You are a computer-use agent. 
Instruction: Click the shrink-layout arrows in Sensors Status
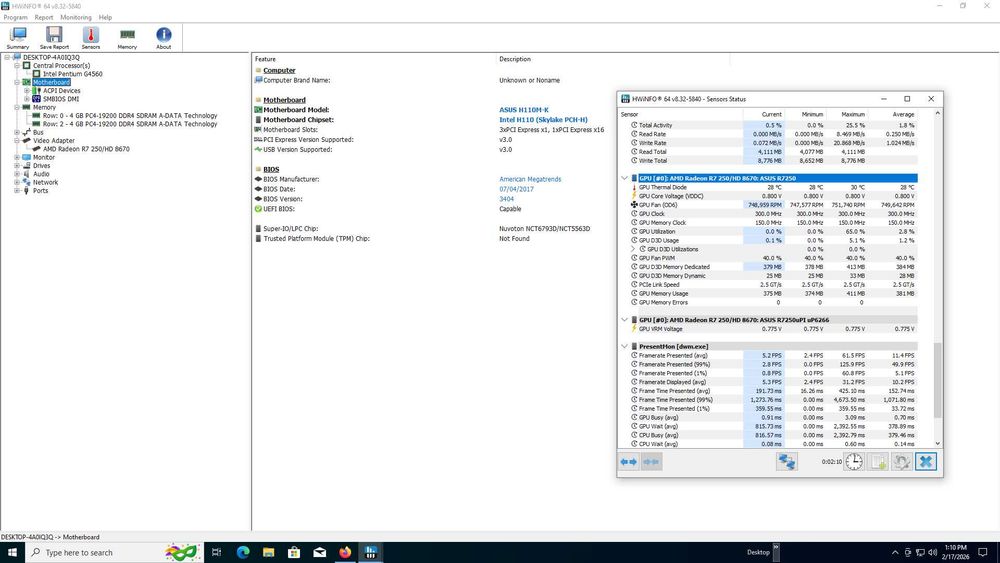click(x=651, y=462)
